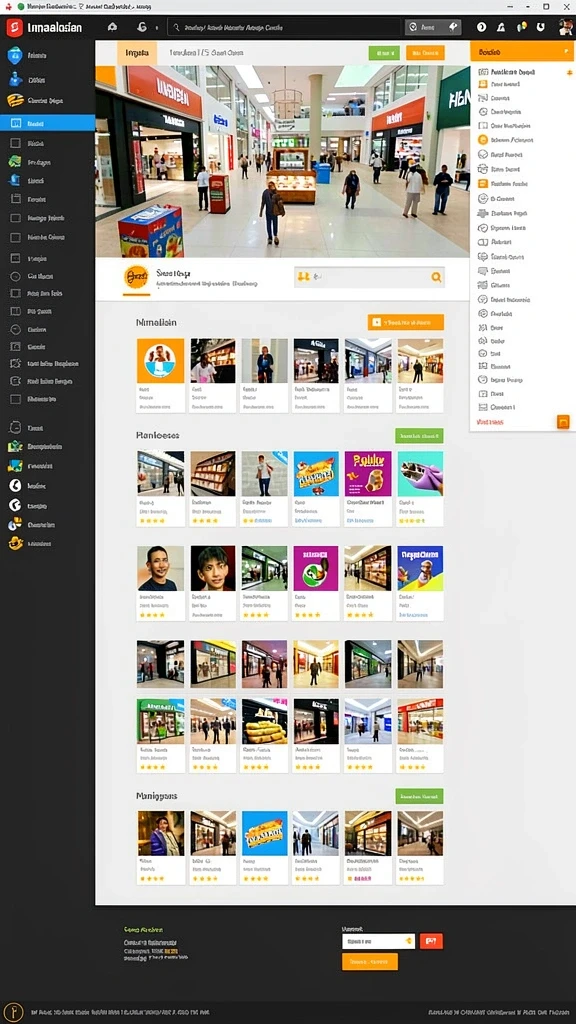Open the red link at the dropdown panel's bottom
Screen dimensions: 576x1024
(x=490, y=423)
